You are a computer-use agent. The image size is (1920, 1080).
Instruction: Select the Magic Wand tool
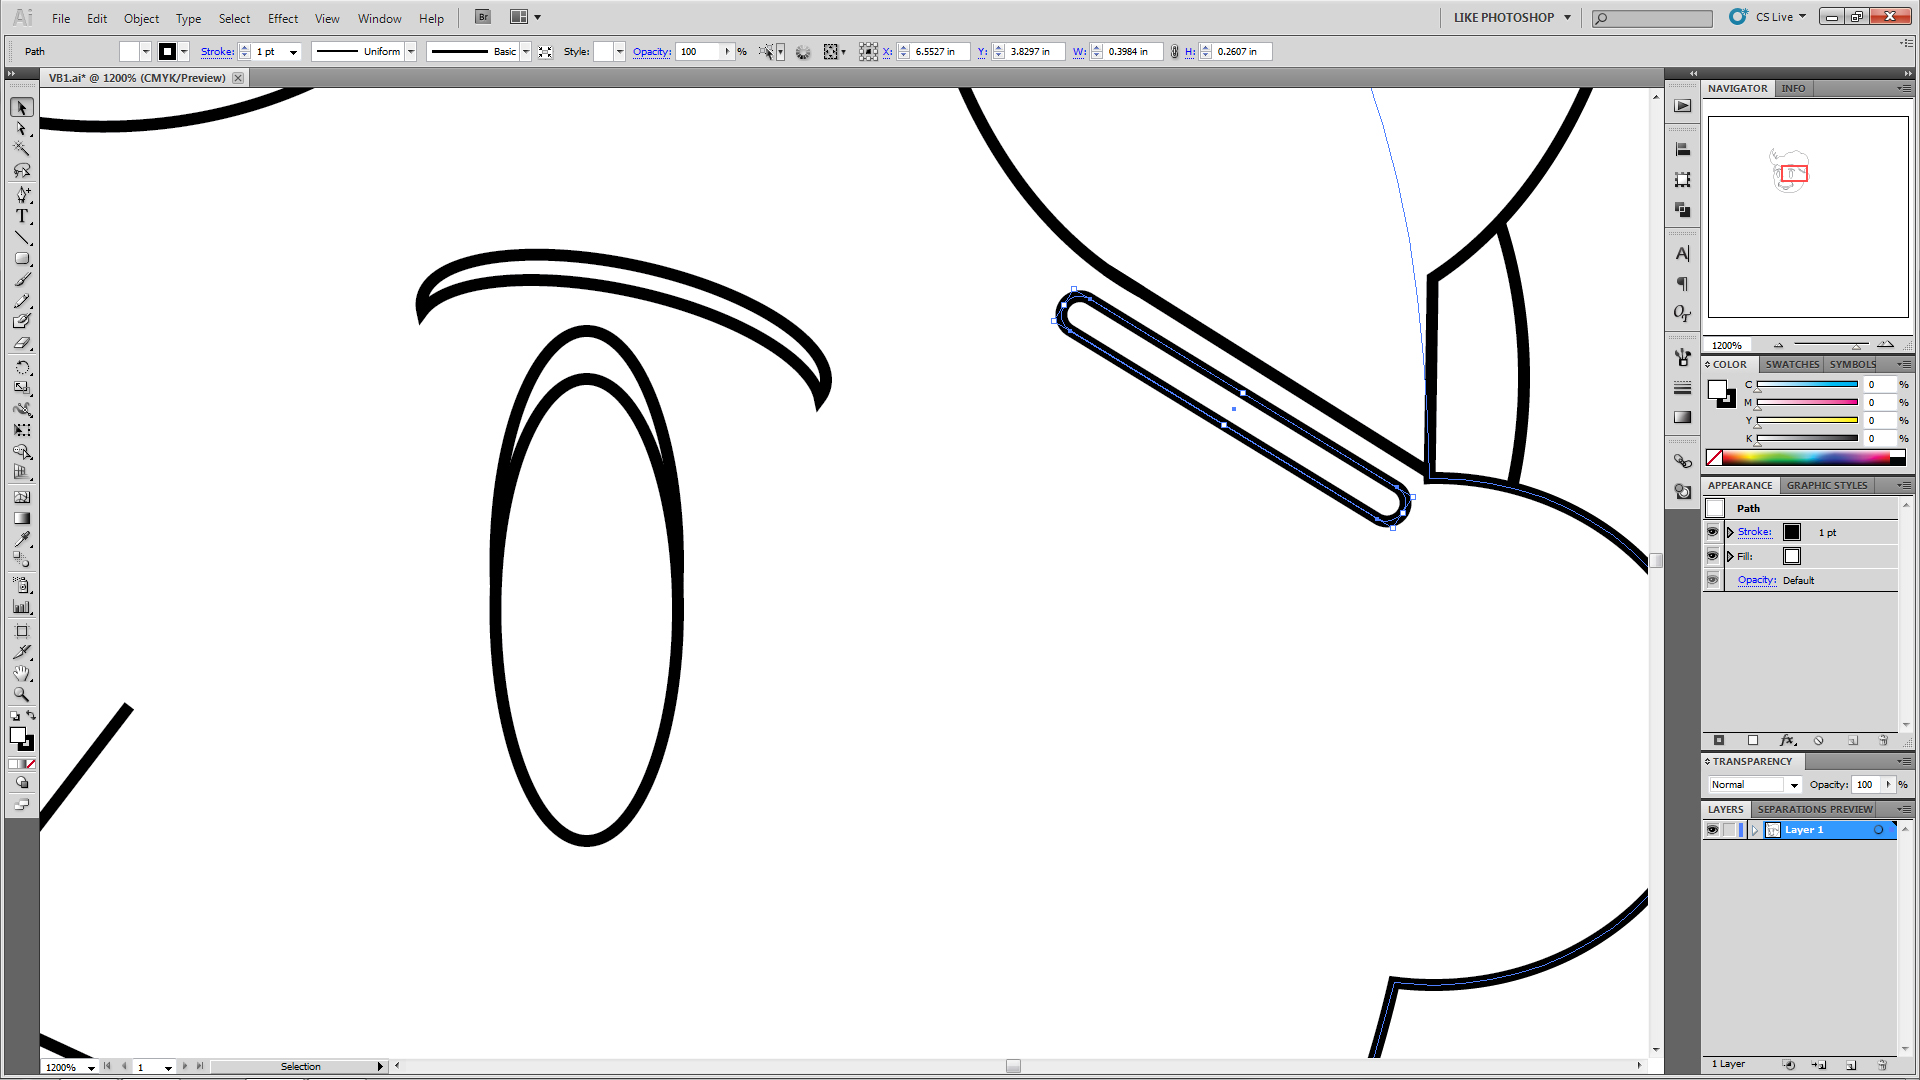tap(22, 149)
